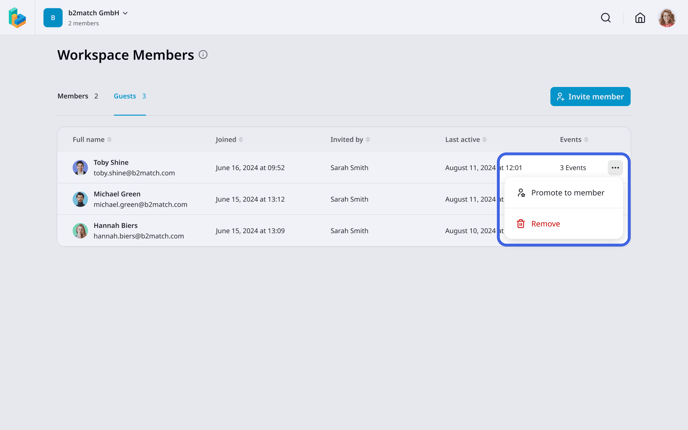Open the search magnifier icon
The image size is (688, 430).
[x=606, y=18]
